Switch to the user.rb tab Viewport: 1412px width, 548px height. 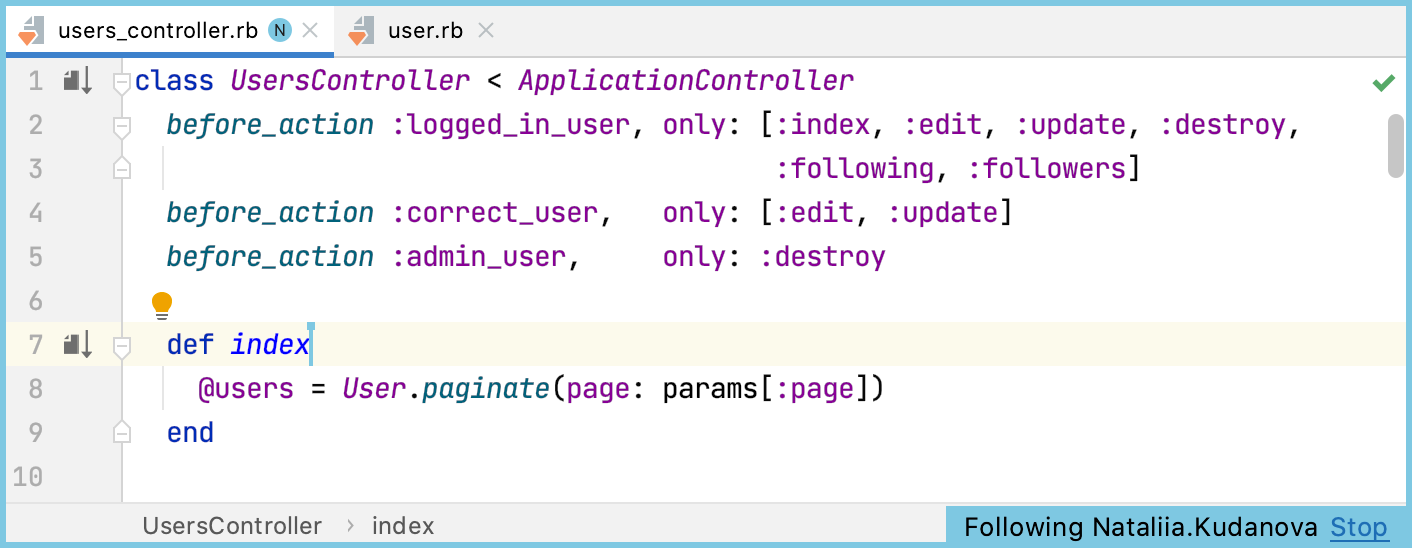(425, 31)
